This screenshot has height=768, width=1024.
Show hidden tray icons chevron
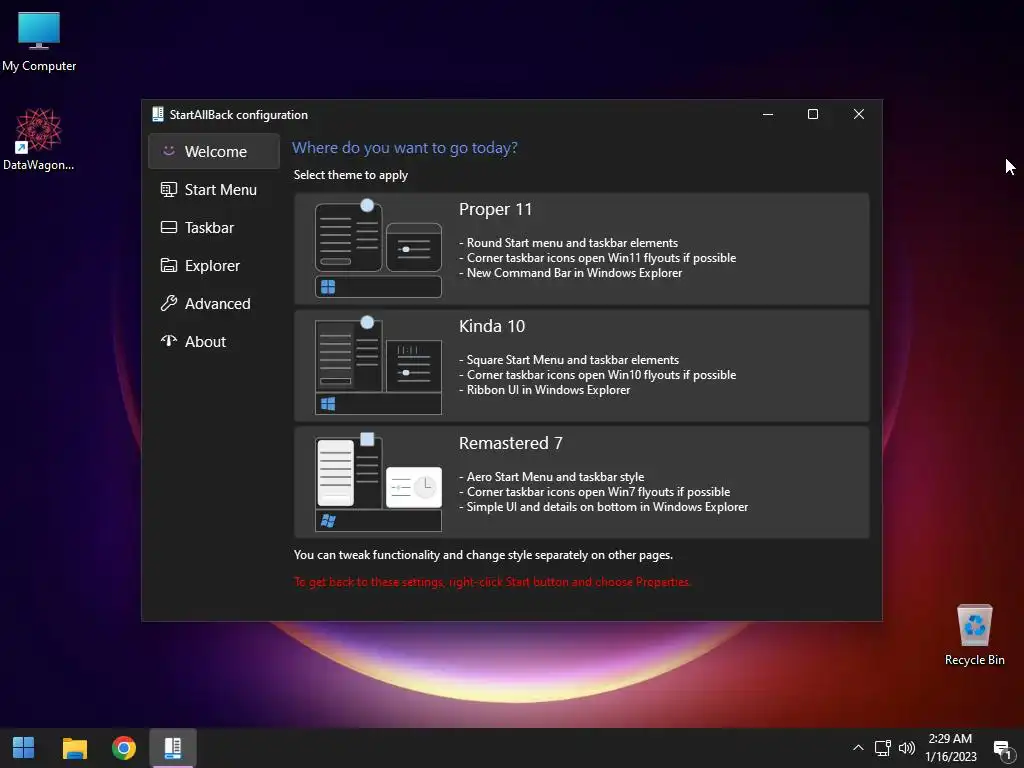click(x=858, y=748)
